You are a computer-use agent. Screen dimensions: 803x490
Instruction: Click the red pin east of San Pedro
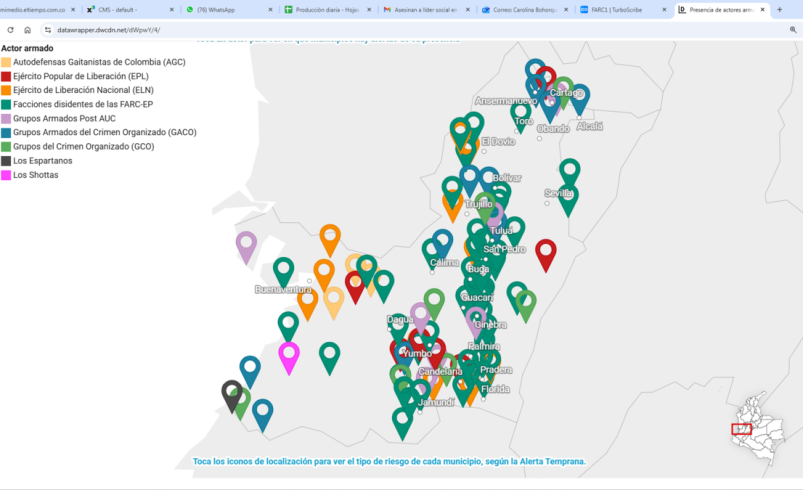coord(545,252)
